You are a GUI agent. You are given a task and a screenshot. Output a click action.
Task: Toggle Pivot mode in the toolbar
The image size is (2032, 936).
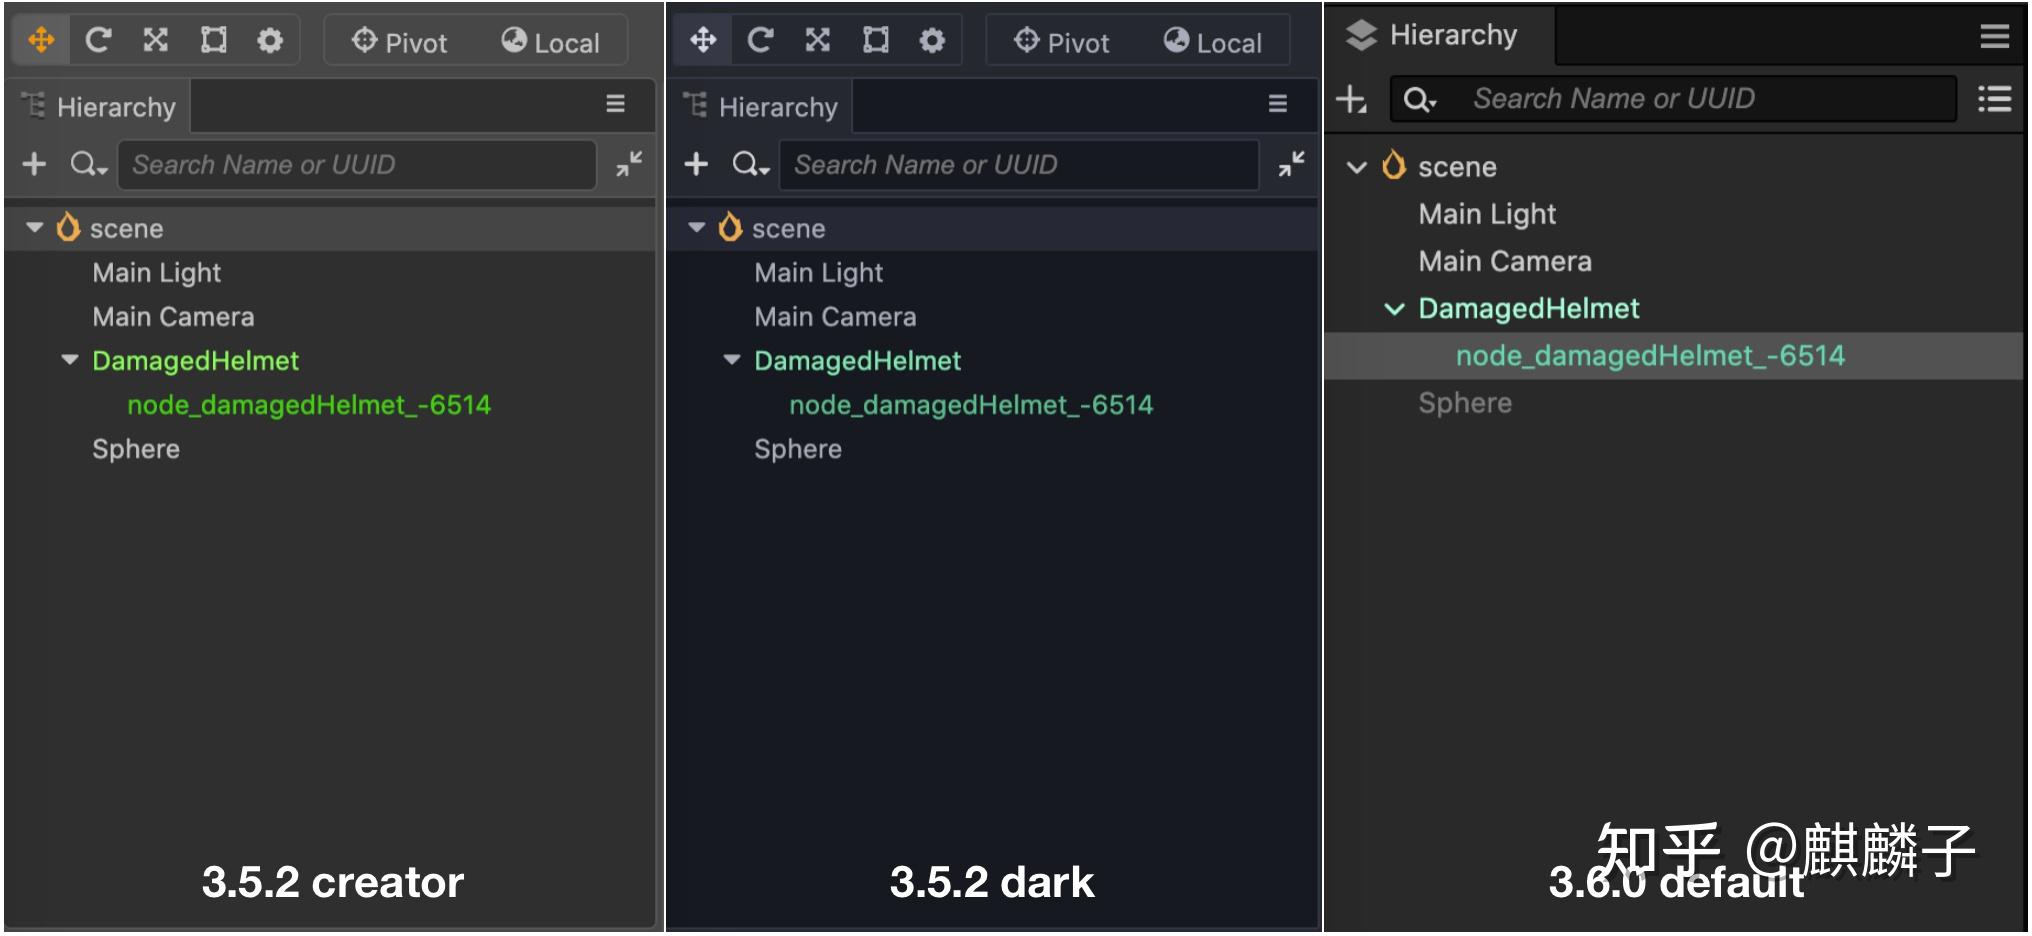coord(400,42)
